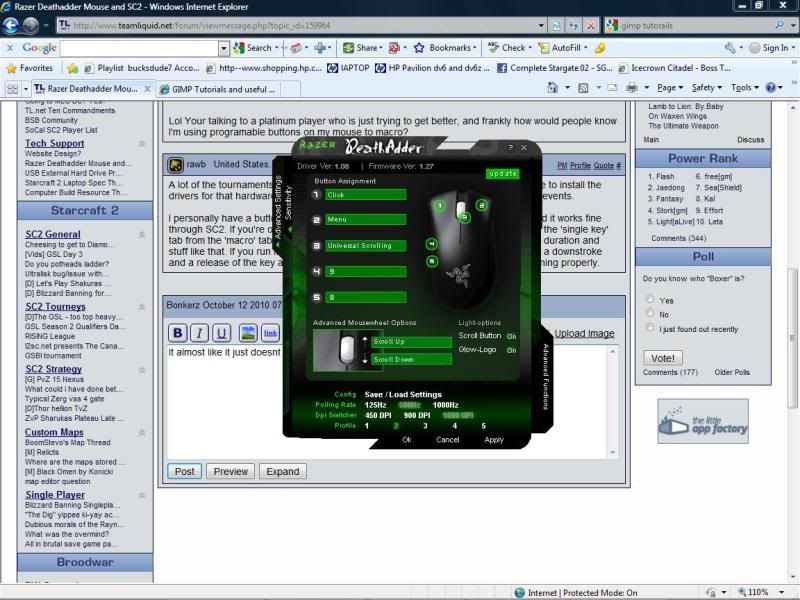
Task: Click the insert link icon in reply editor
Action: click(x=270, y=333)
